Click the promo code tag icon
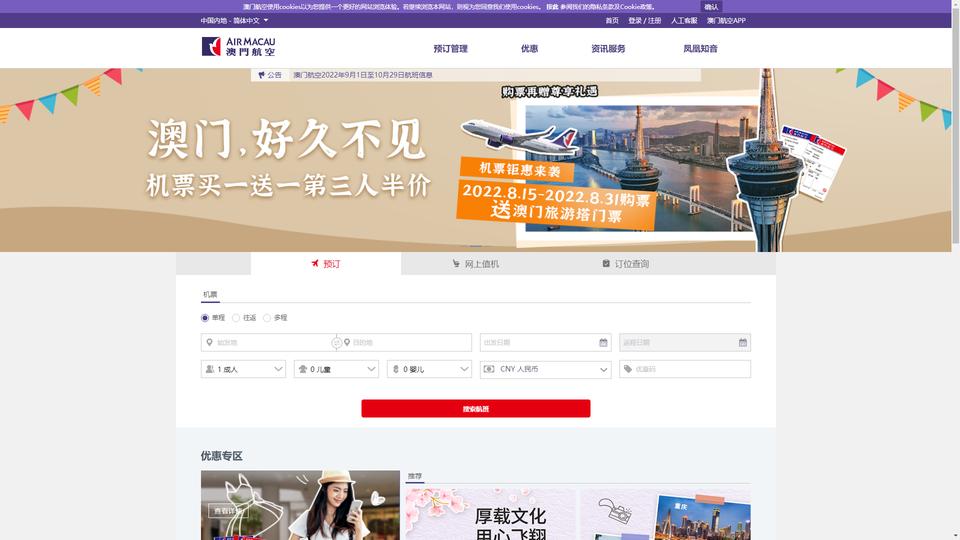Screen dimensions: 960x540 point(628,369)
